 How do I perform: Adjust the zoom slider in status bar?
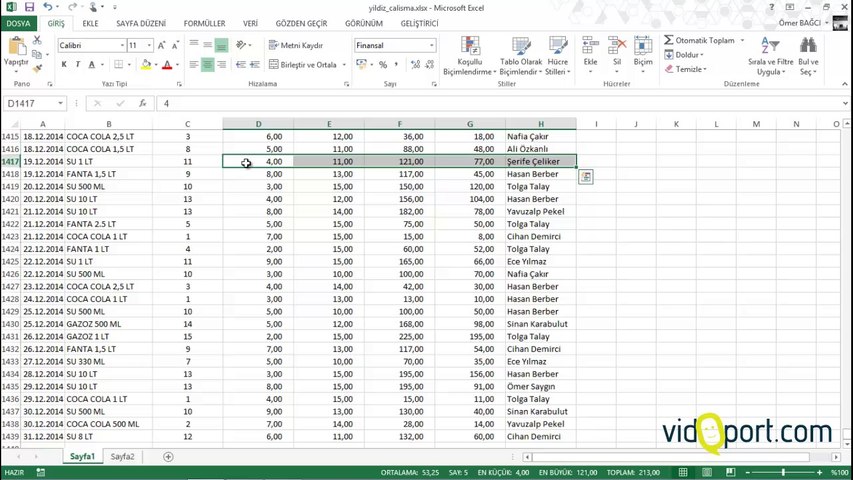783,472
